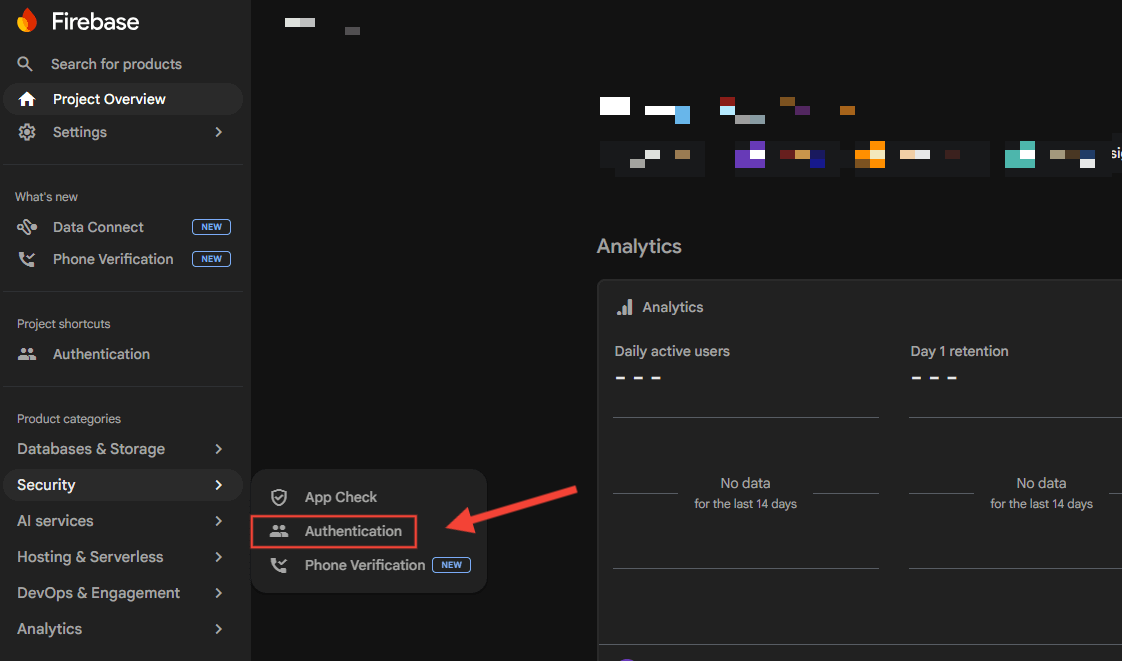Select Authentication in Security submenu
The height and width of the screenshot is (661, 1122).
point(353,531)
